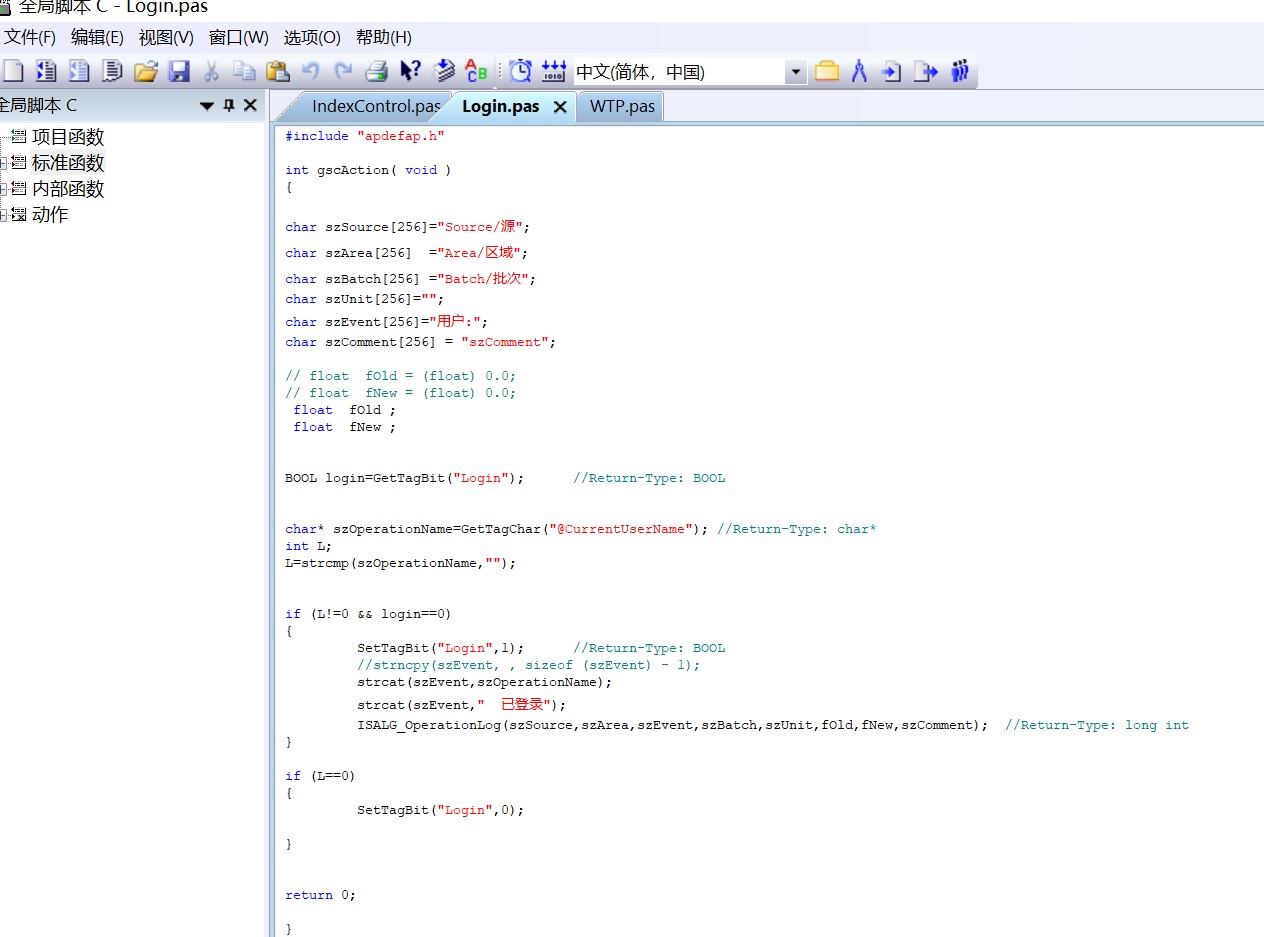The height and width of the screenshot is (937, 1264).
Task: Select 项目函数 in the tree
Action: pyautogui.click(x=67, y=137)
